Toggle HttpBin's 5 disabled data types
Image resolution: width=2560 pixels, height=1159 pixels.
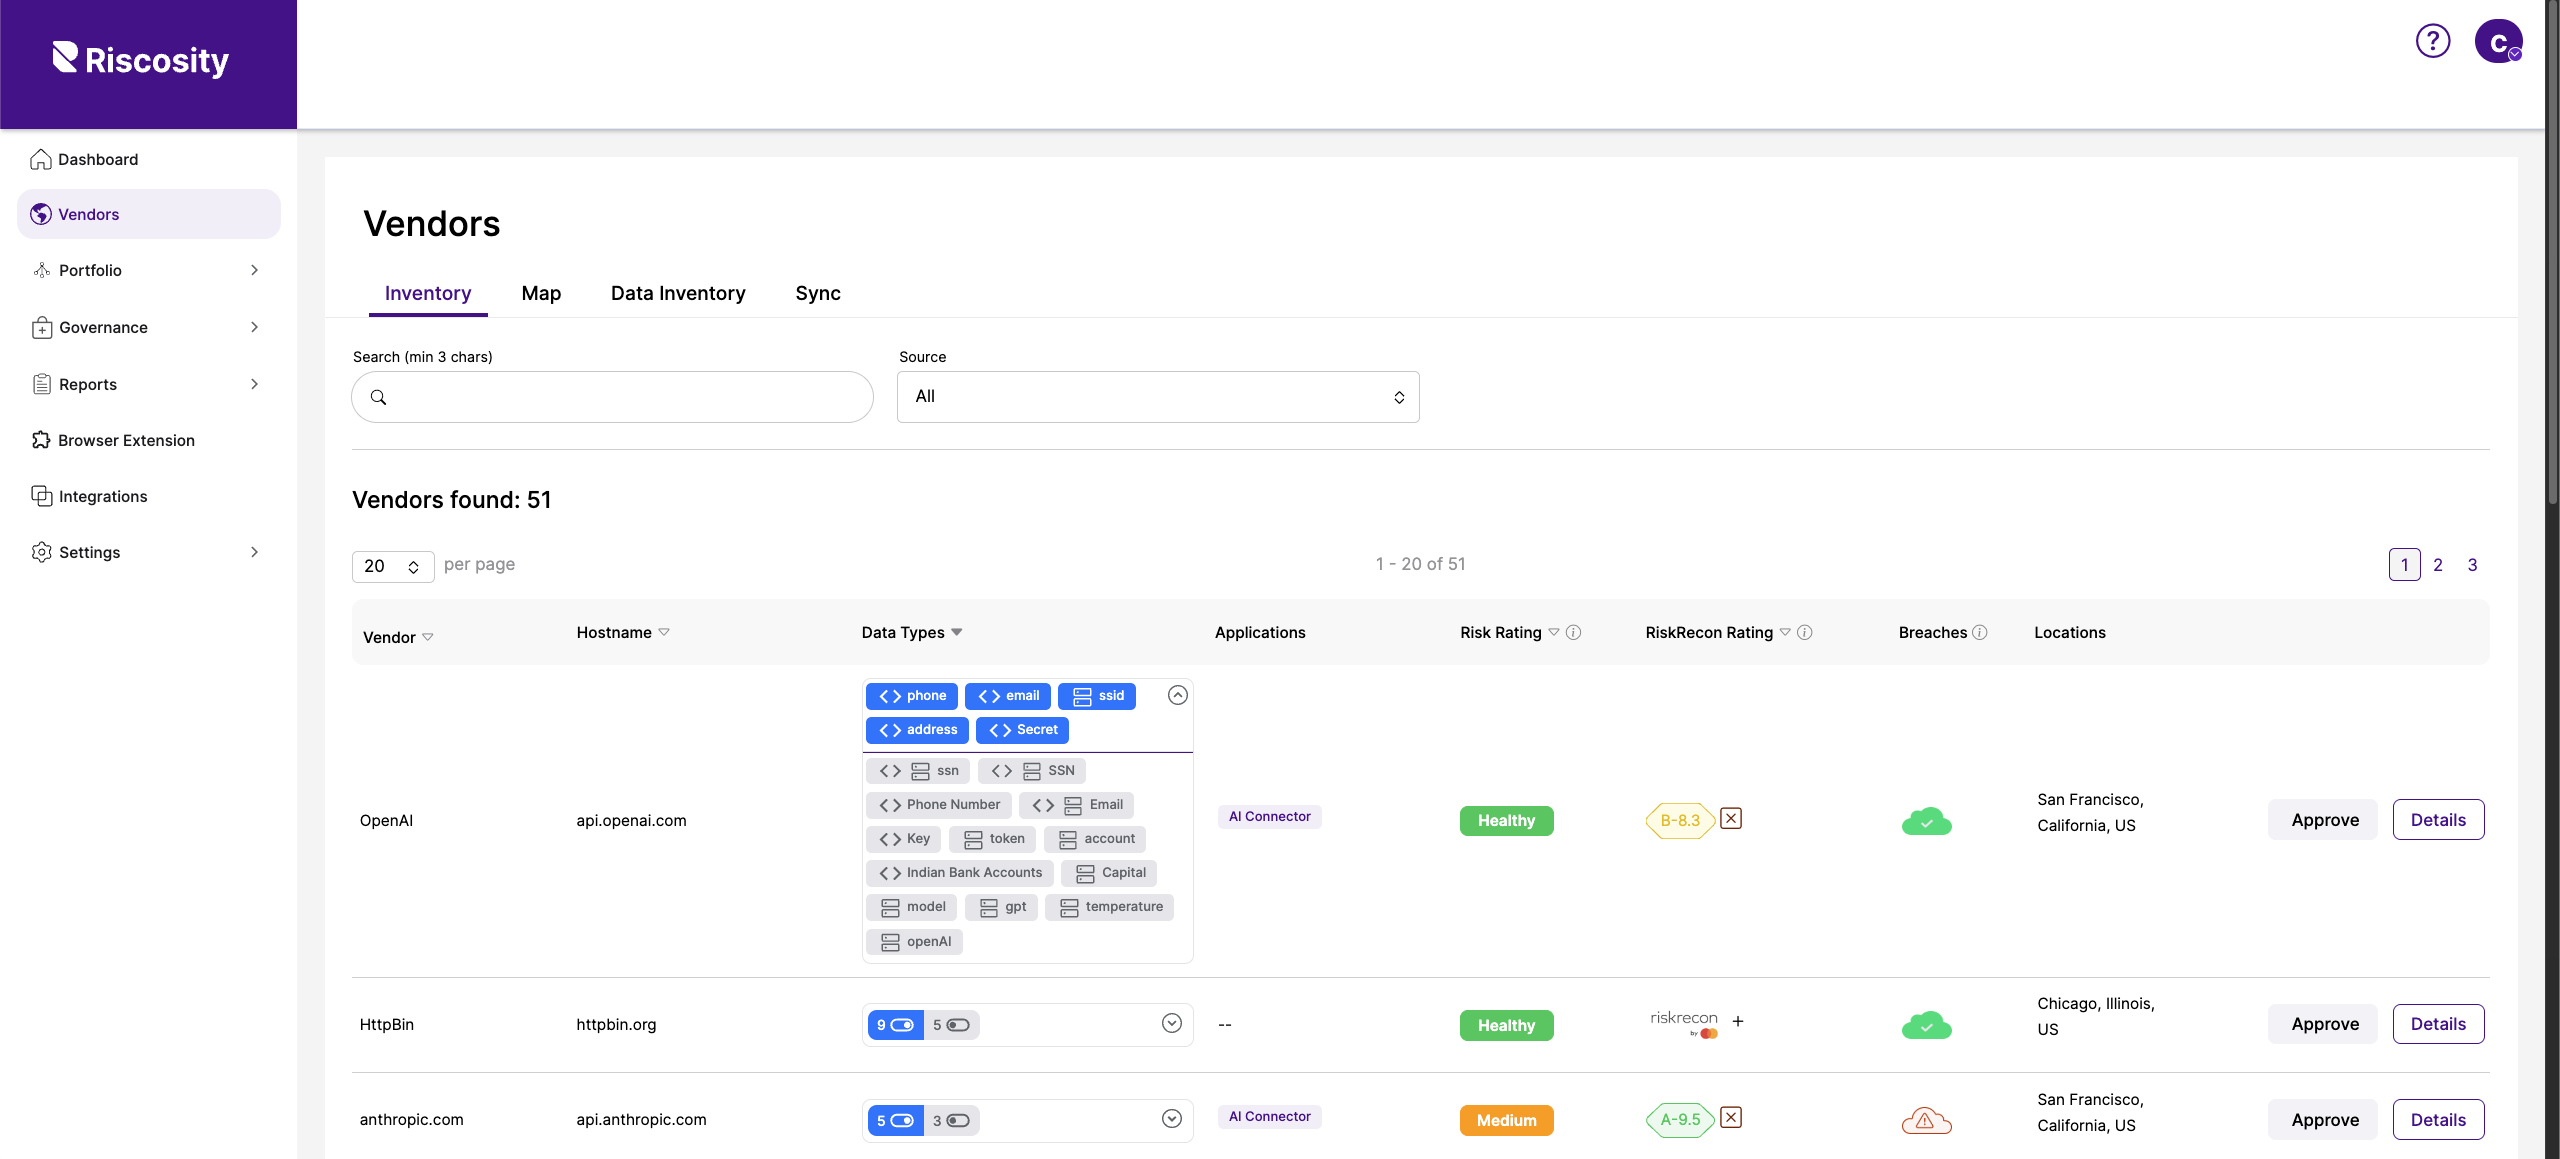pos(951,1025)
